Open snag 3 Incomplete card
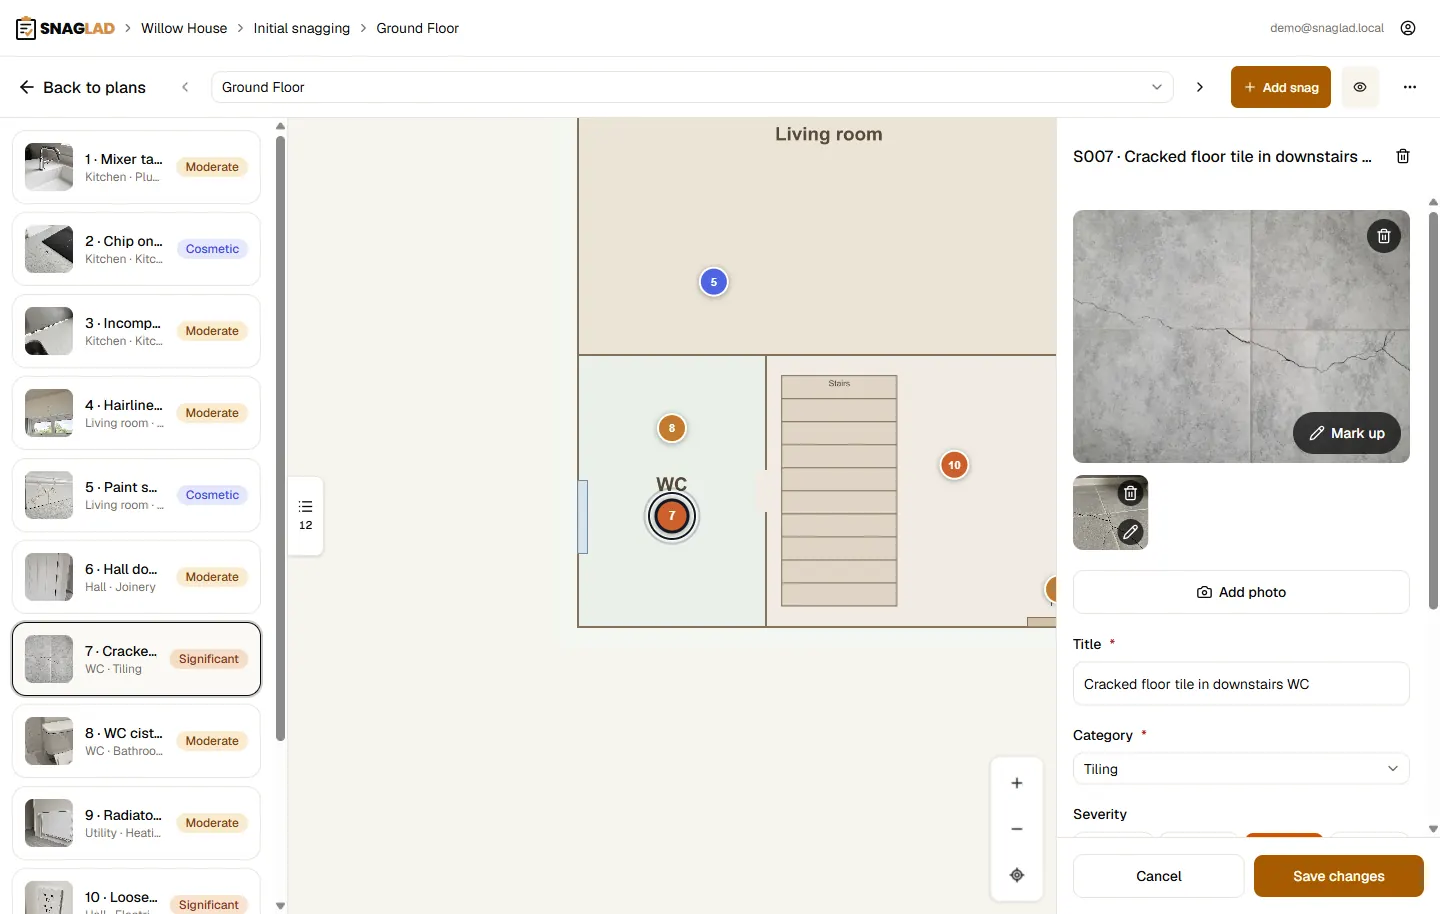The height and width of the screenshot is (914, 1440). pos(136,331)
